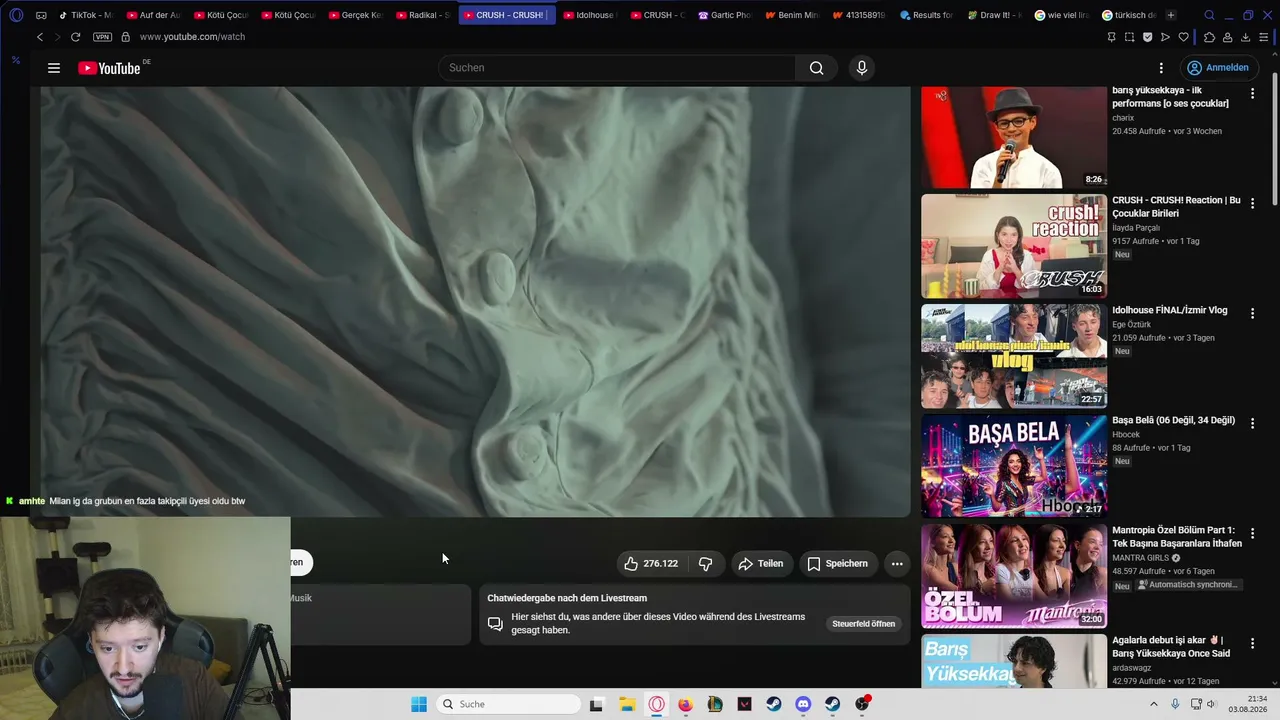The width and height of the screenshot is (1280, 720).
Task: Add page to bookmarks heart icon
Action: (x=1184, y=37)
